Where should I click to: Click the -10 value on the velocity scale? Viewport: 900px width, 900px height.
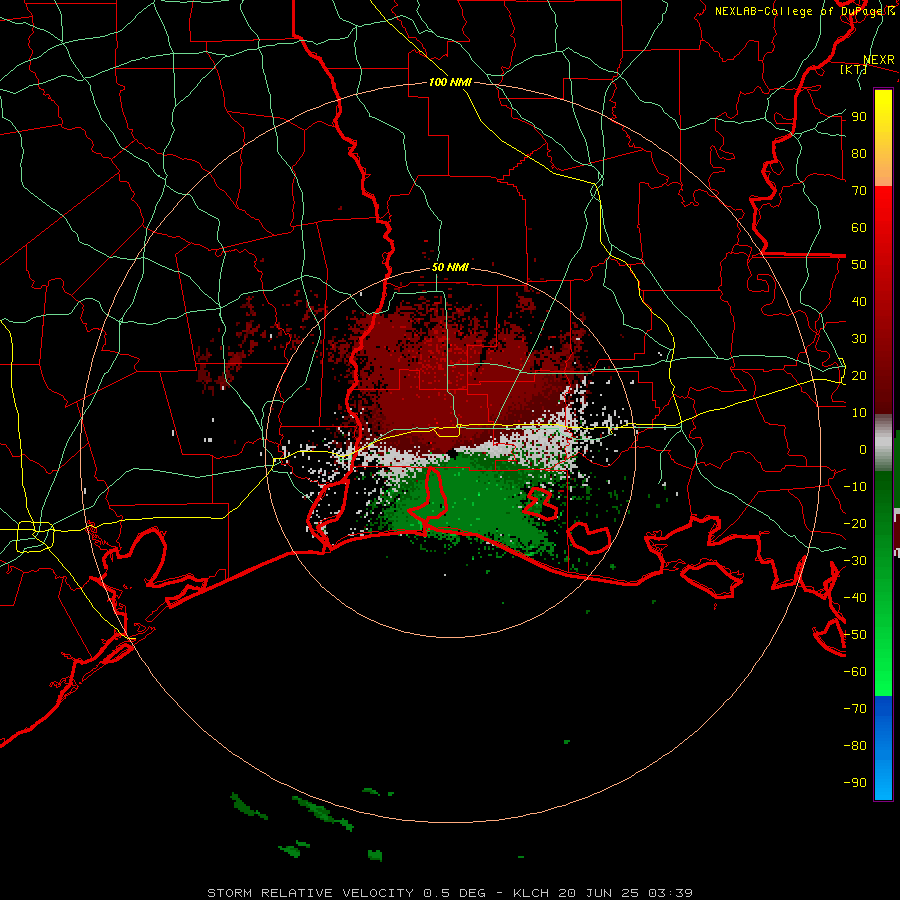tap(855, 487)
